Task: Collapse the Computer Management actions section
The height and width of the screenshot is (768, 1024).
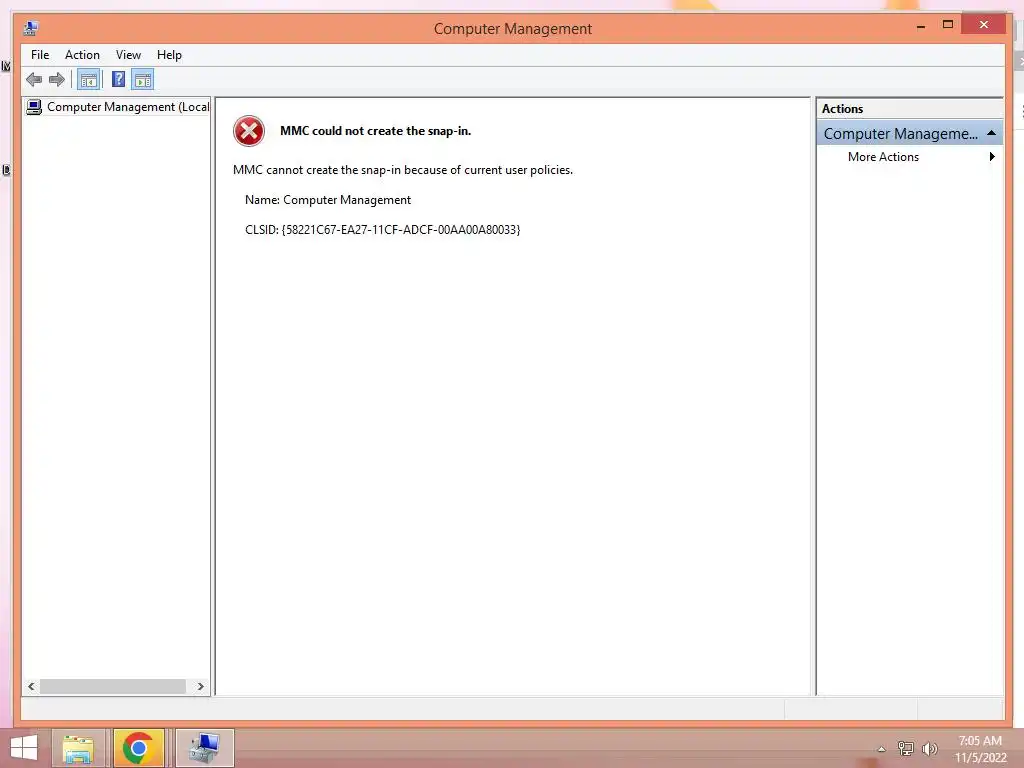Action: (991, 133)
